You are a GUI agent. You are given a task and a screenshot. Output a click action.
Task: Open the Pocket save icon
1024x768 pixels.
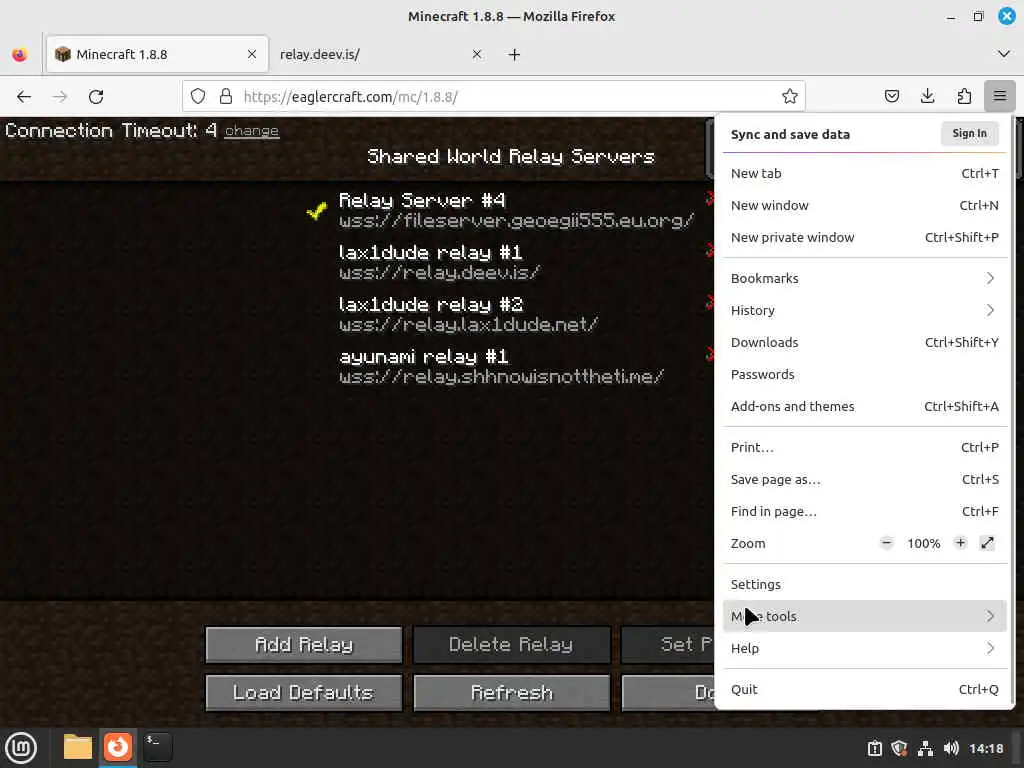(891, 97)
